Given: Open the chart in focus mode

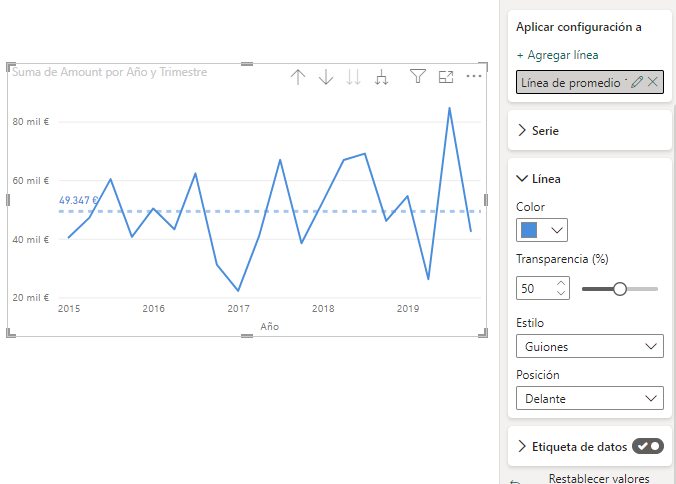Looking at the screenshot, I should tap(446, 77).
